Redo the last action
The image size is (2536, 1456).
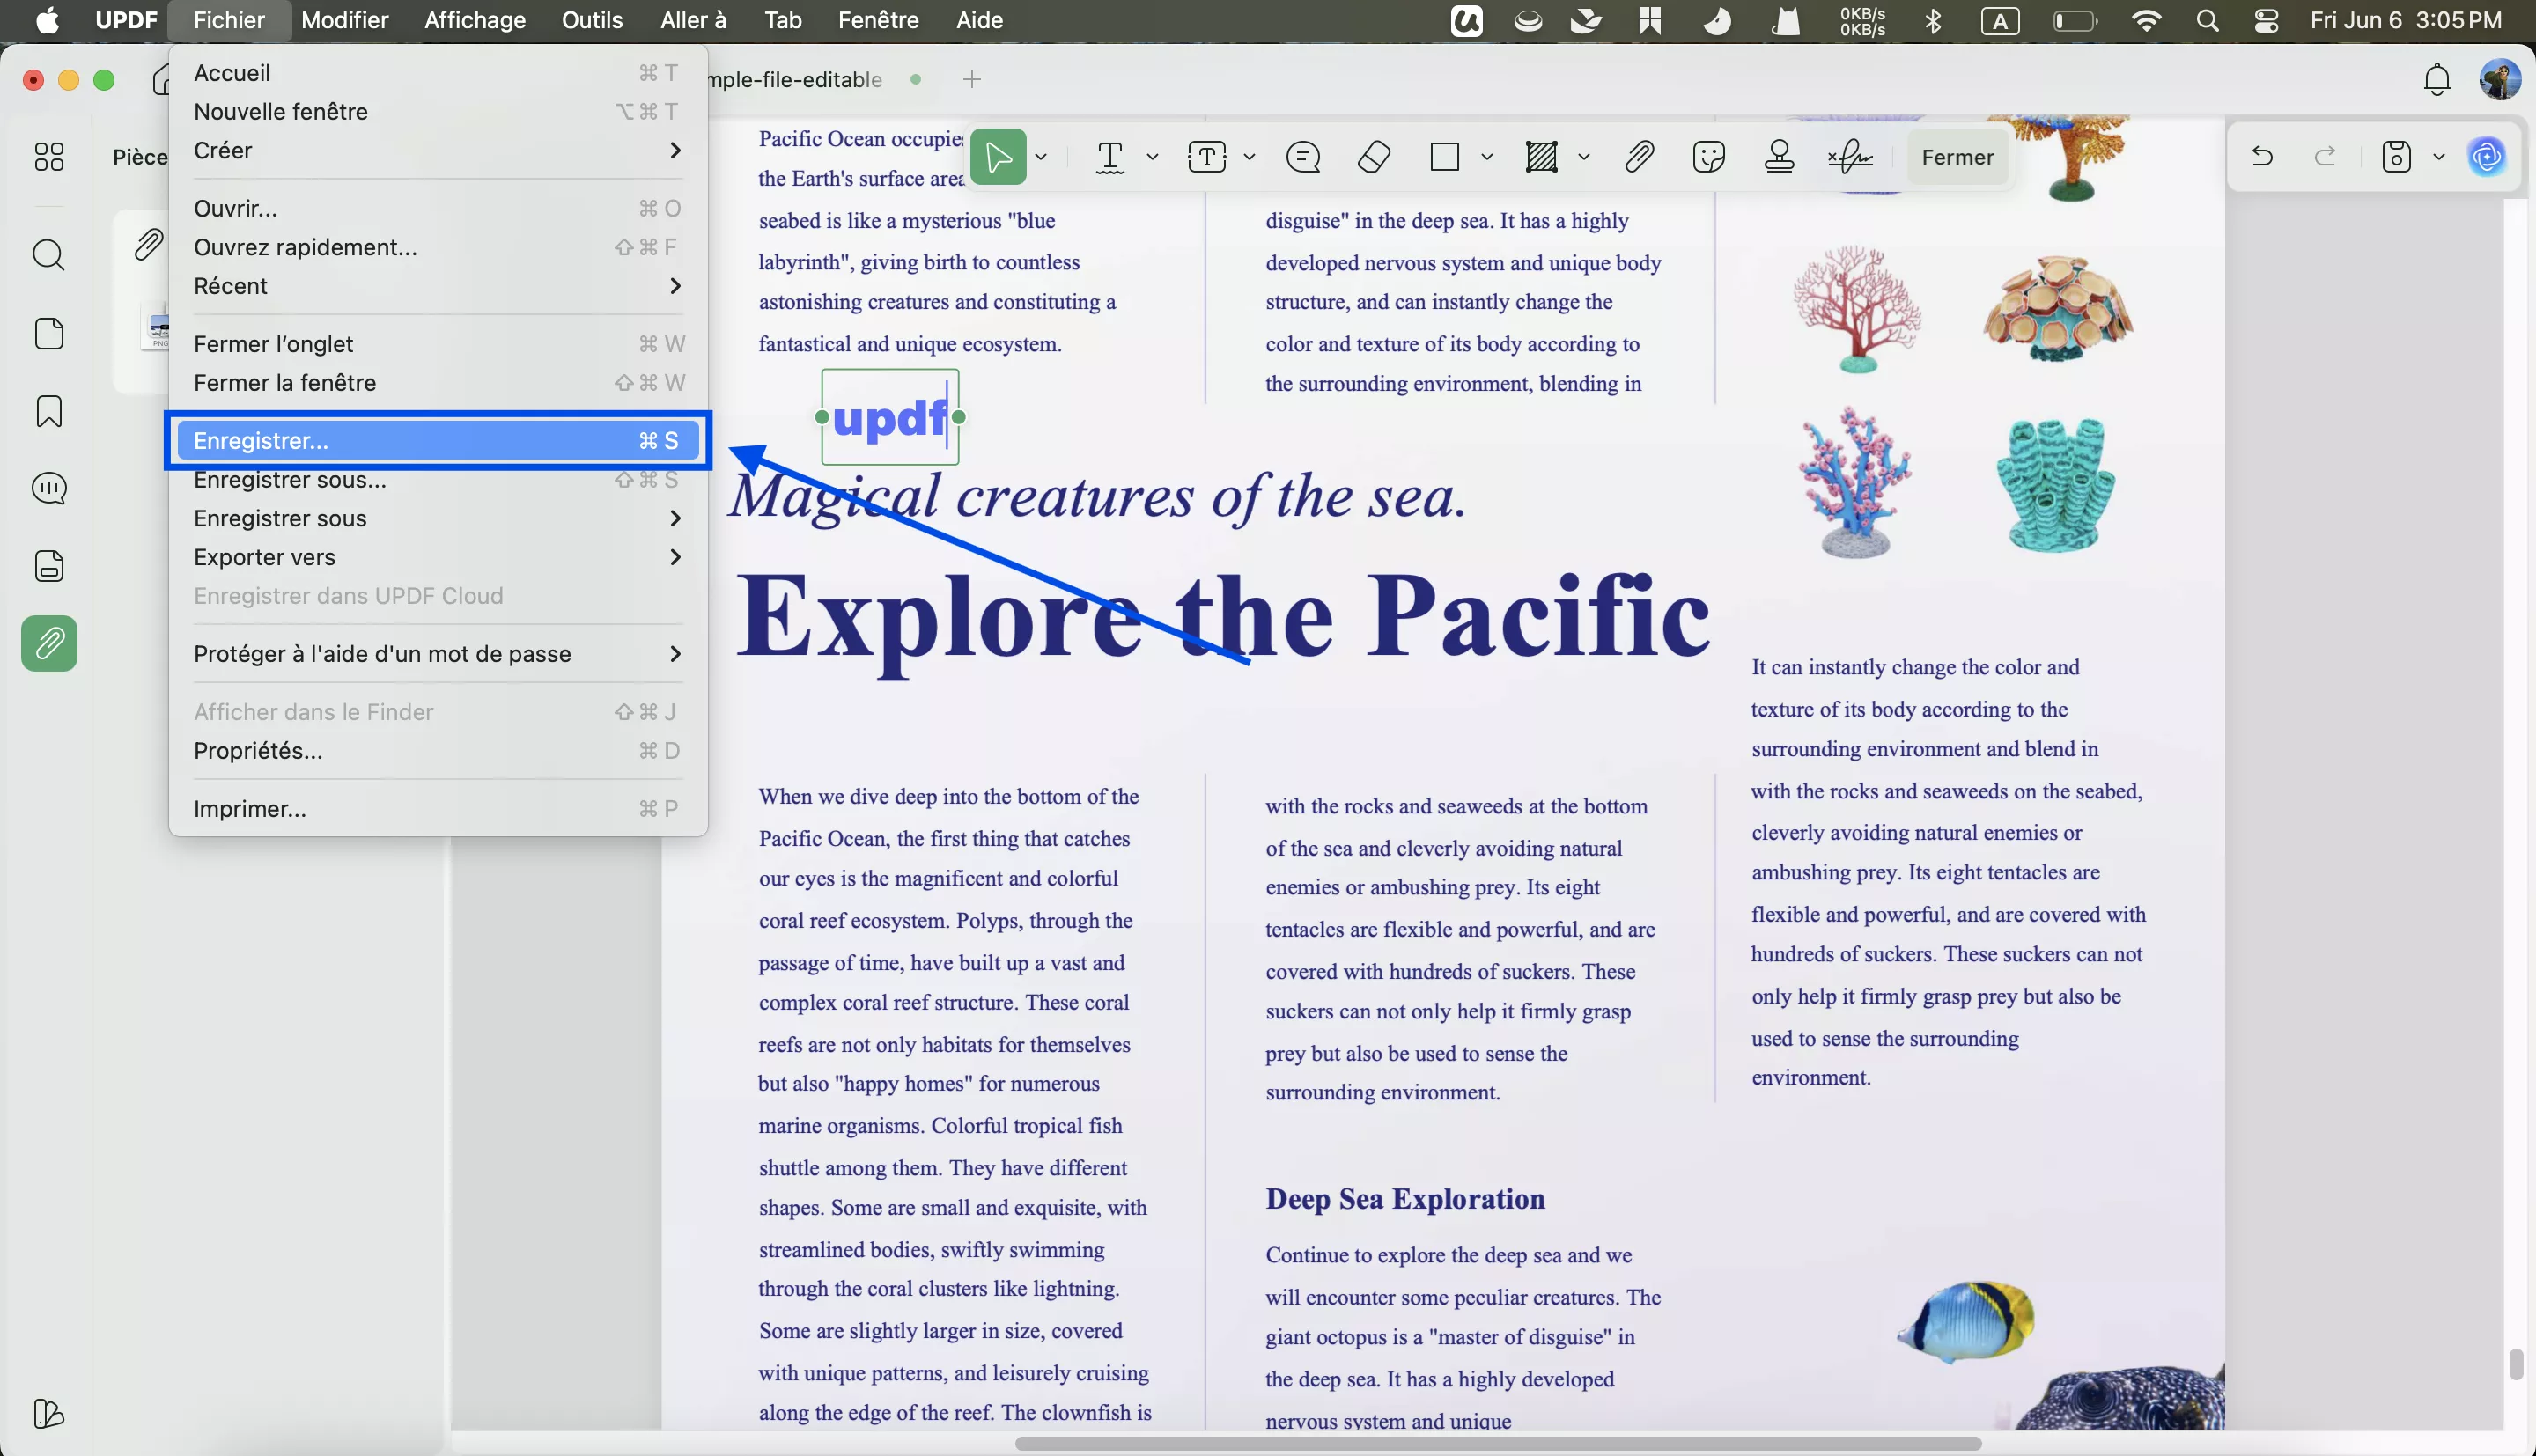coord(2326,156)
